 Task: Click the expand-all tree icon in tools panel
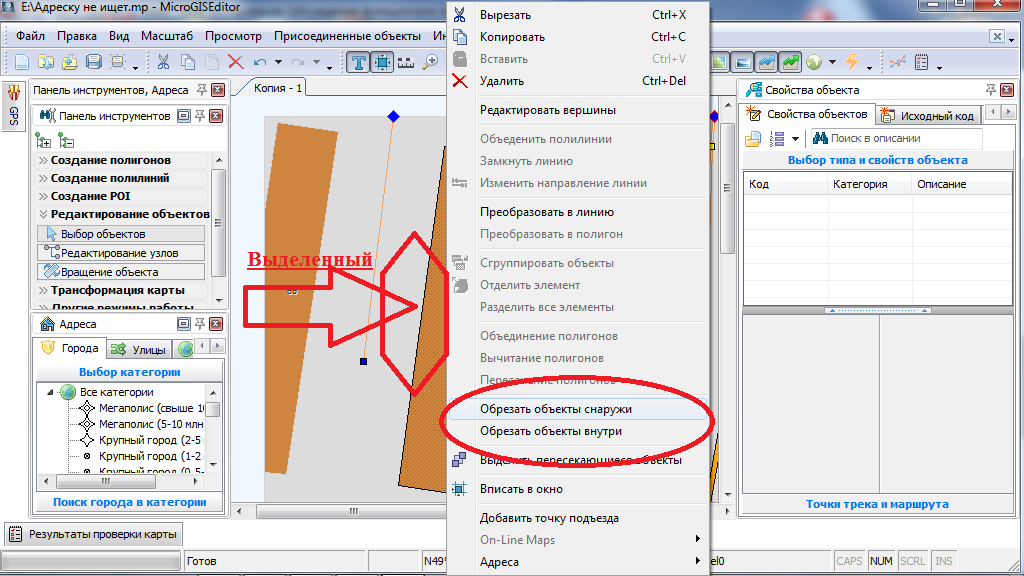click(43, 140)
